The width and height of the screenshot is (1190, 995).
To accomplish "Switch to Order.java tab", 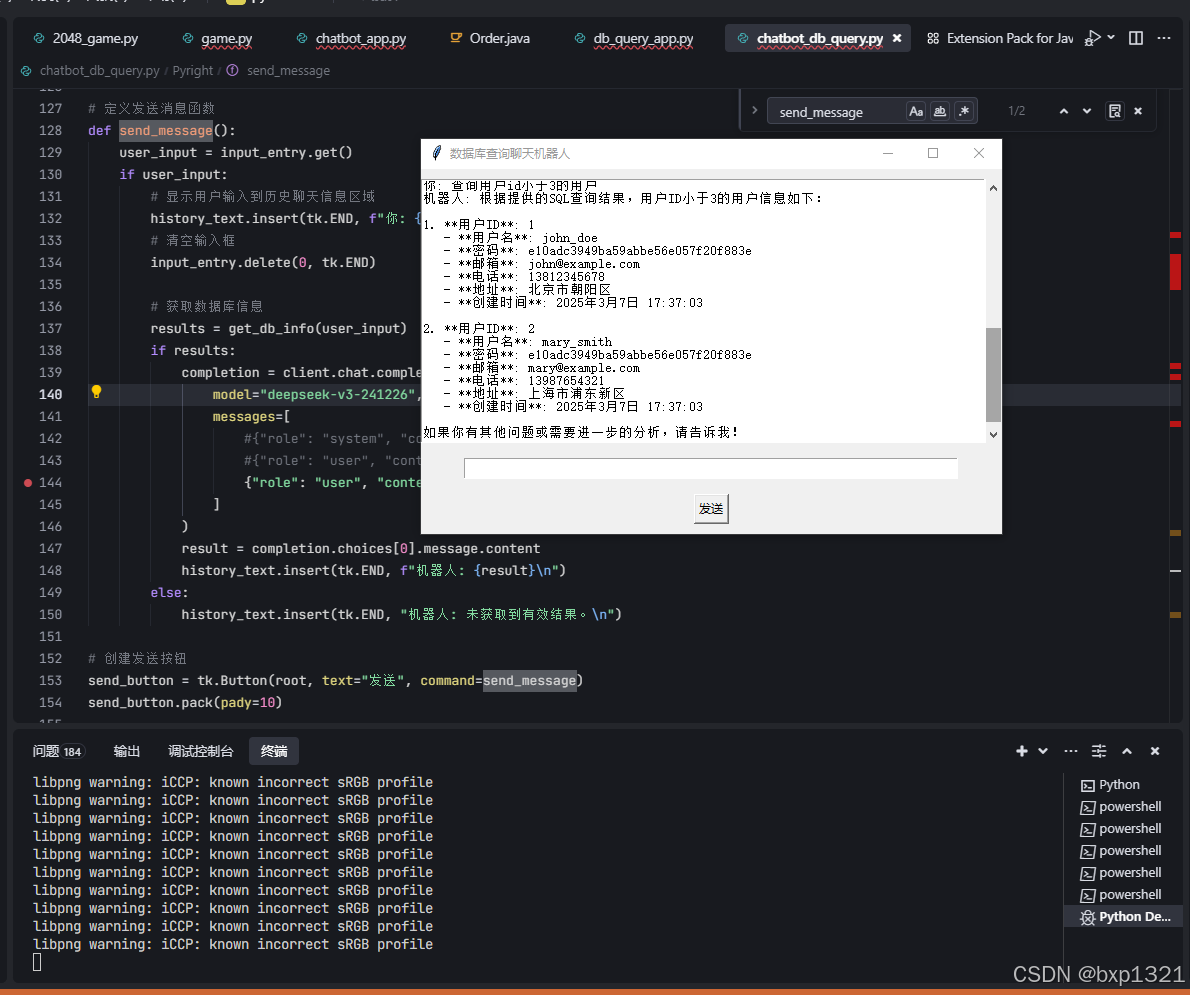I will [490, 38].
